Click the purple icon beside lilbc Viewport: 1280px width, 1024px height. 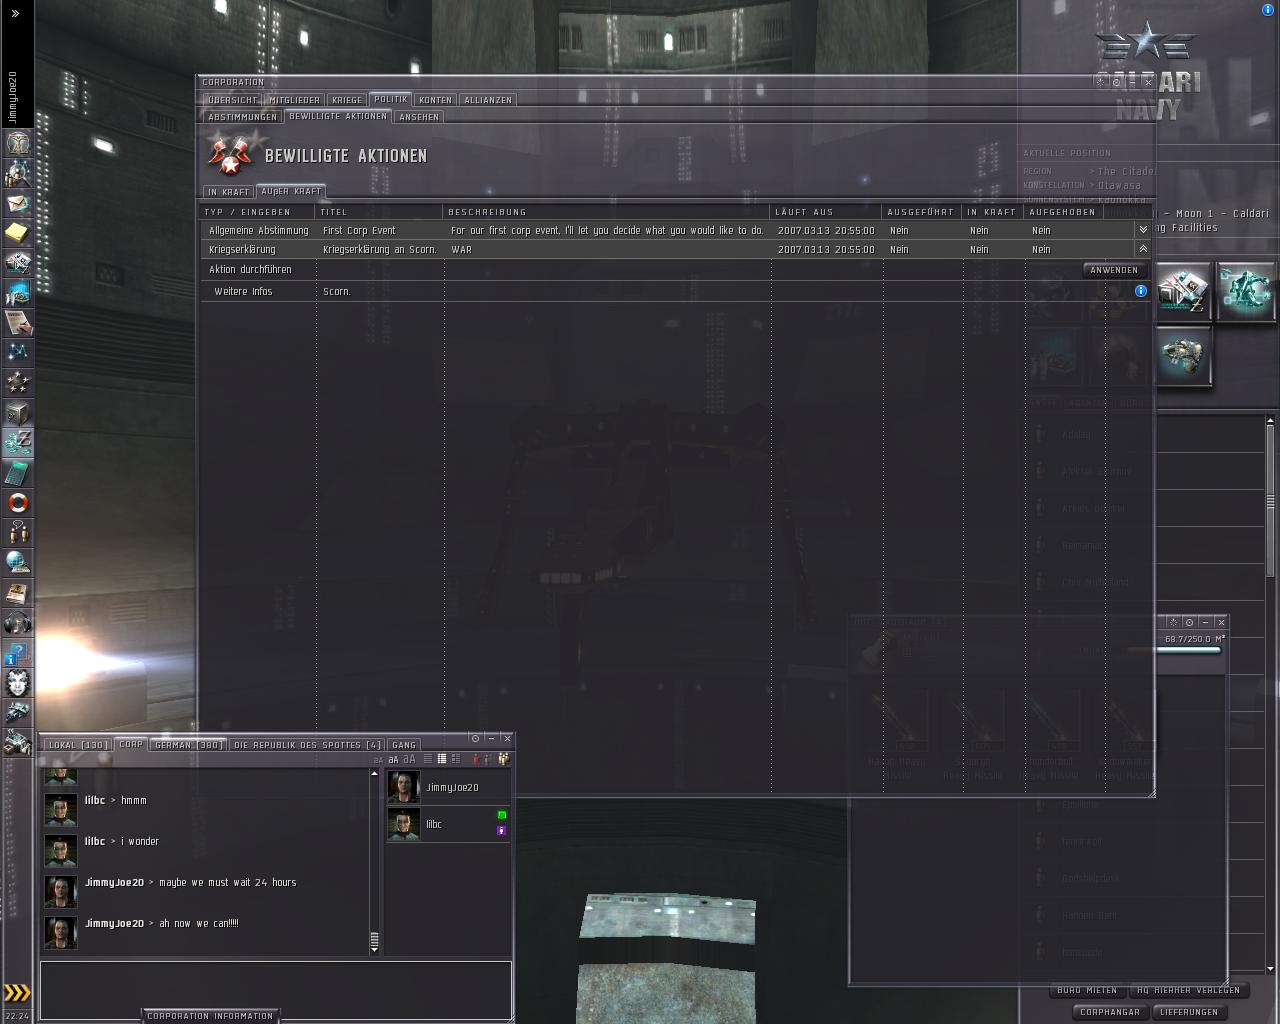[502, 830]
